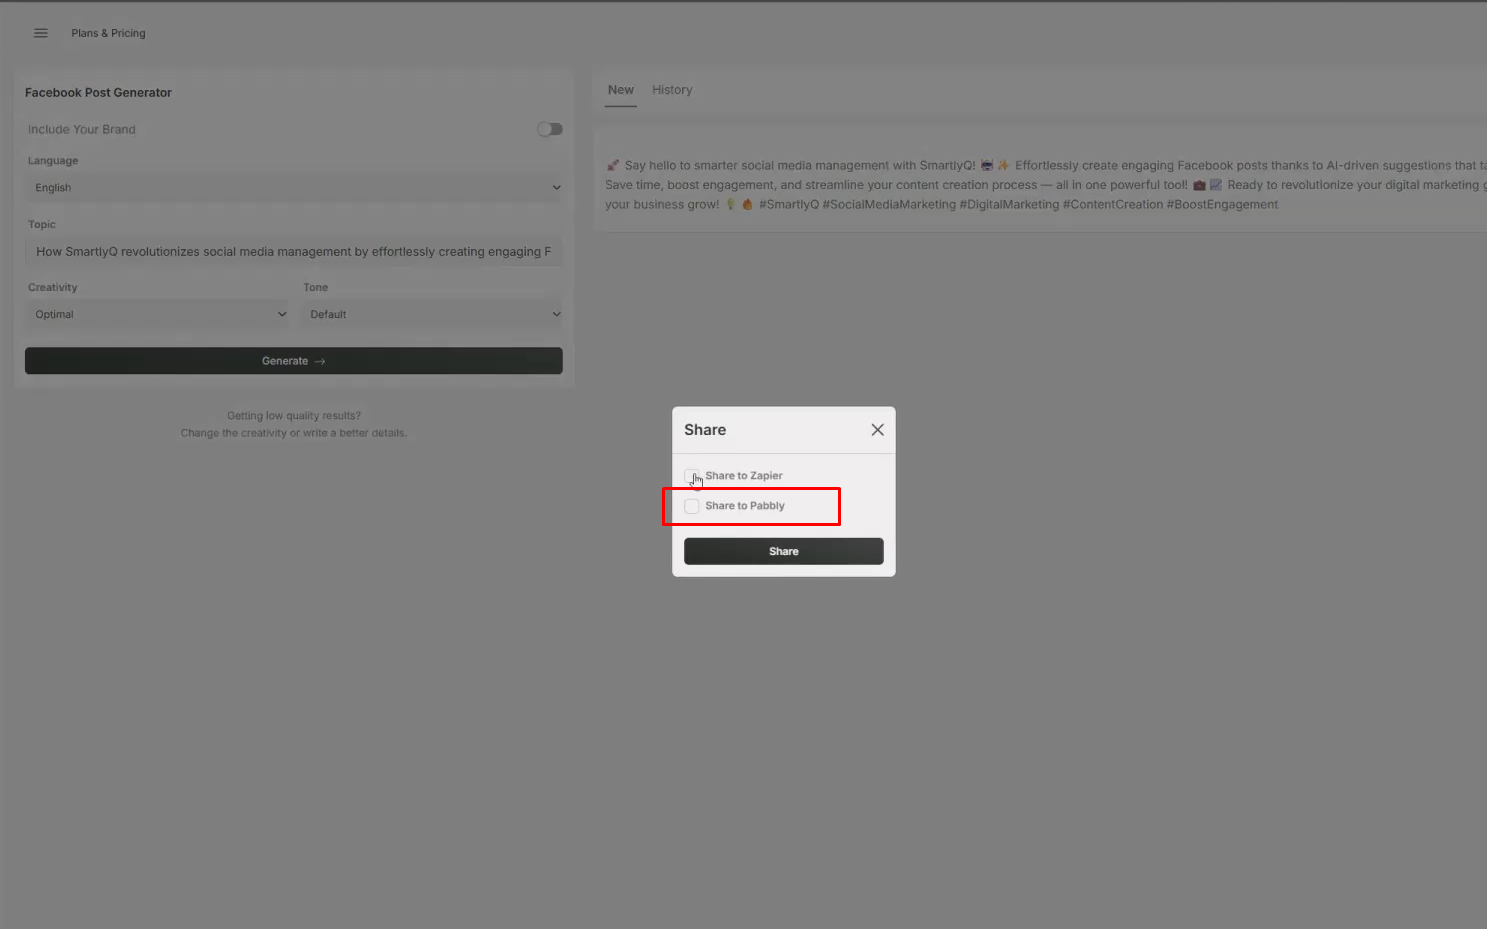Check the Share to Zapier checkbox
Viewport: 1487px width, 929px height.
click(692, 476)
